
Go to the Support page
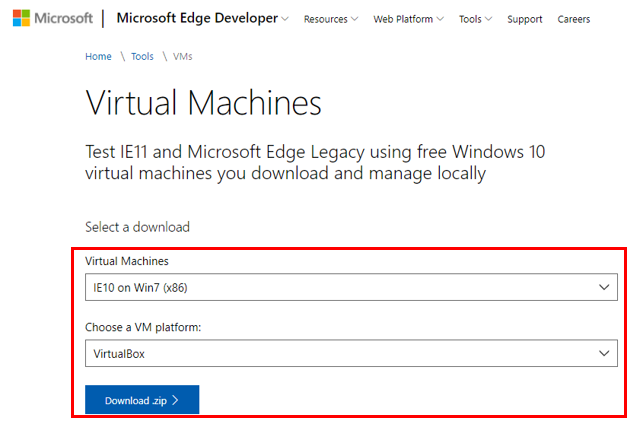524,19
